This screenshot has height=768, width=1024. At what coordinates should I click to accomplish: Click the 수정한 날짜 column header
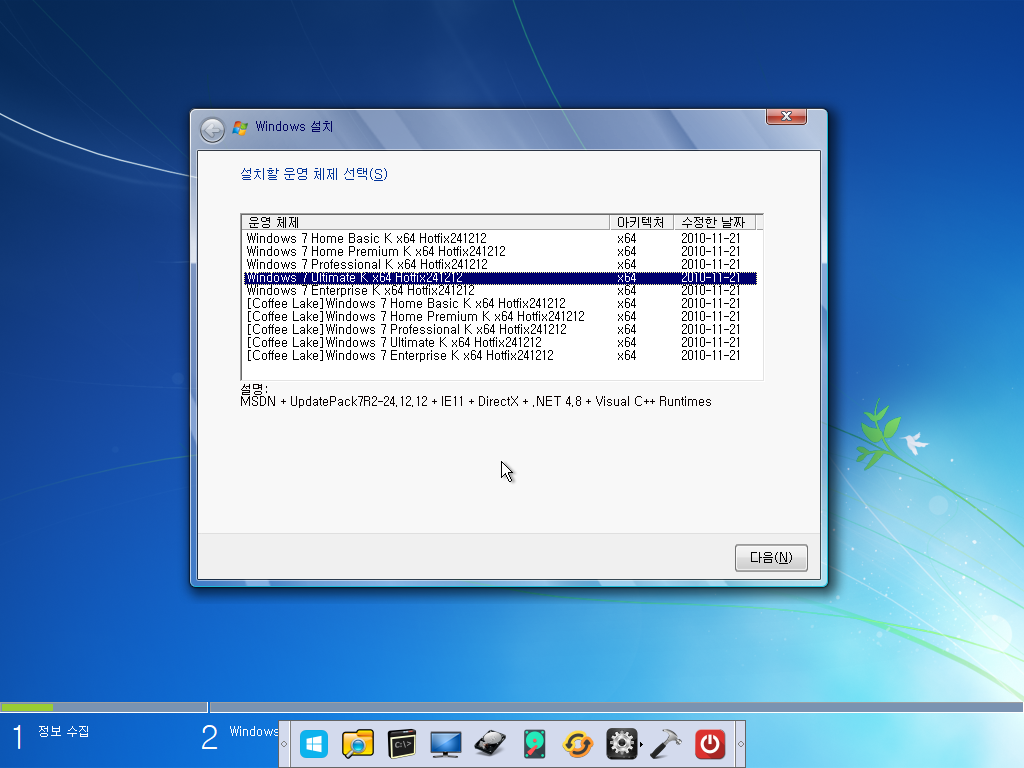coord(714,223)
